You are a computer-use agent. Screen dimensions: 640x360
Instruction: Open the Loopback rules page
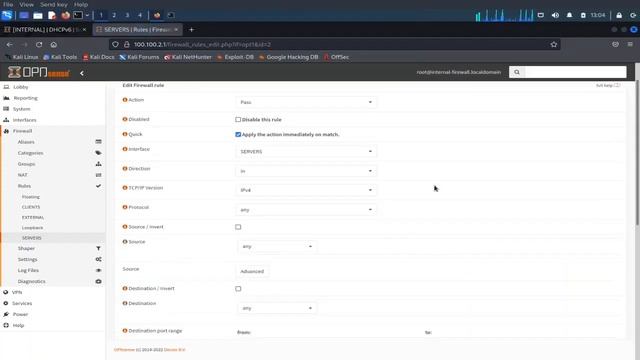click(32, 227)
